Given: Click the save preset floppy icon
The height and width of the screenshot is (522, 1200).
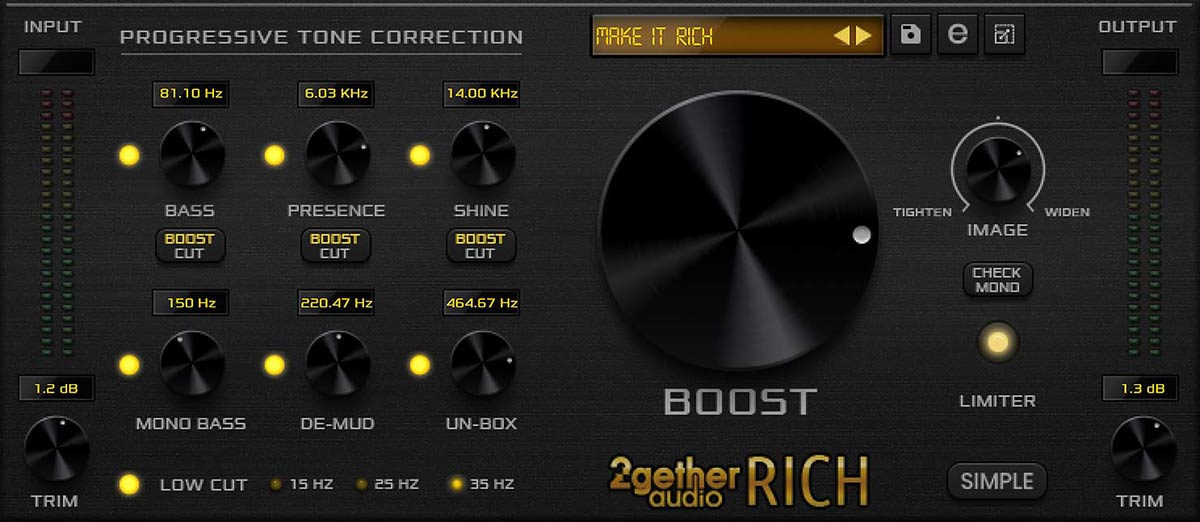Looking at the screenshot, I should (910, 35).
